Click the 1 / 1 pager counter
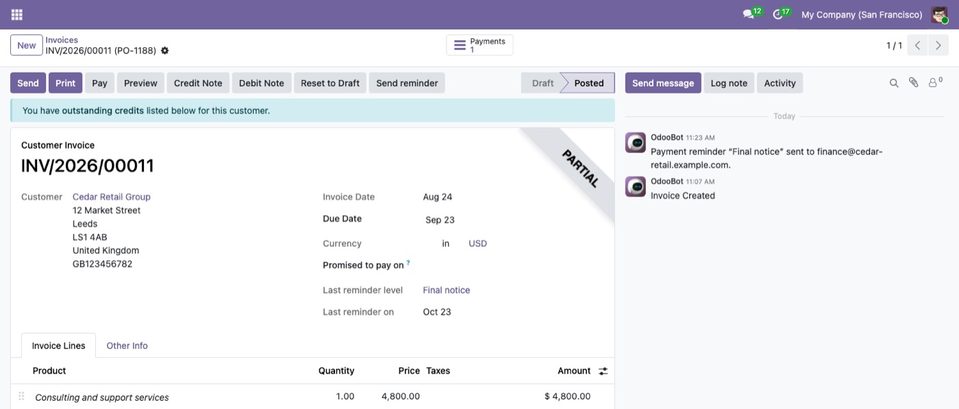This screenshot has width=959, height=409. click(x=894, y=45)
